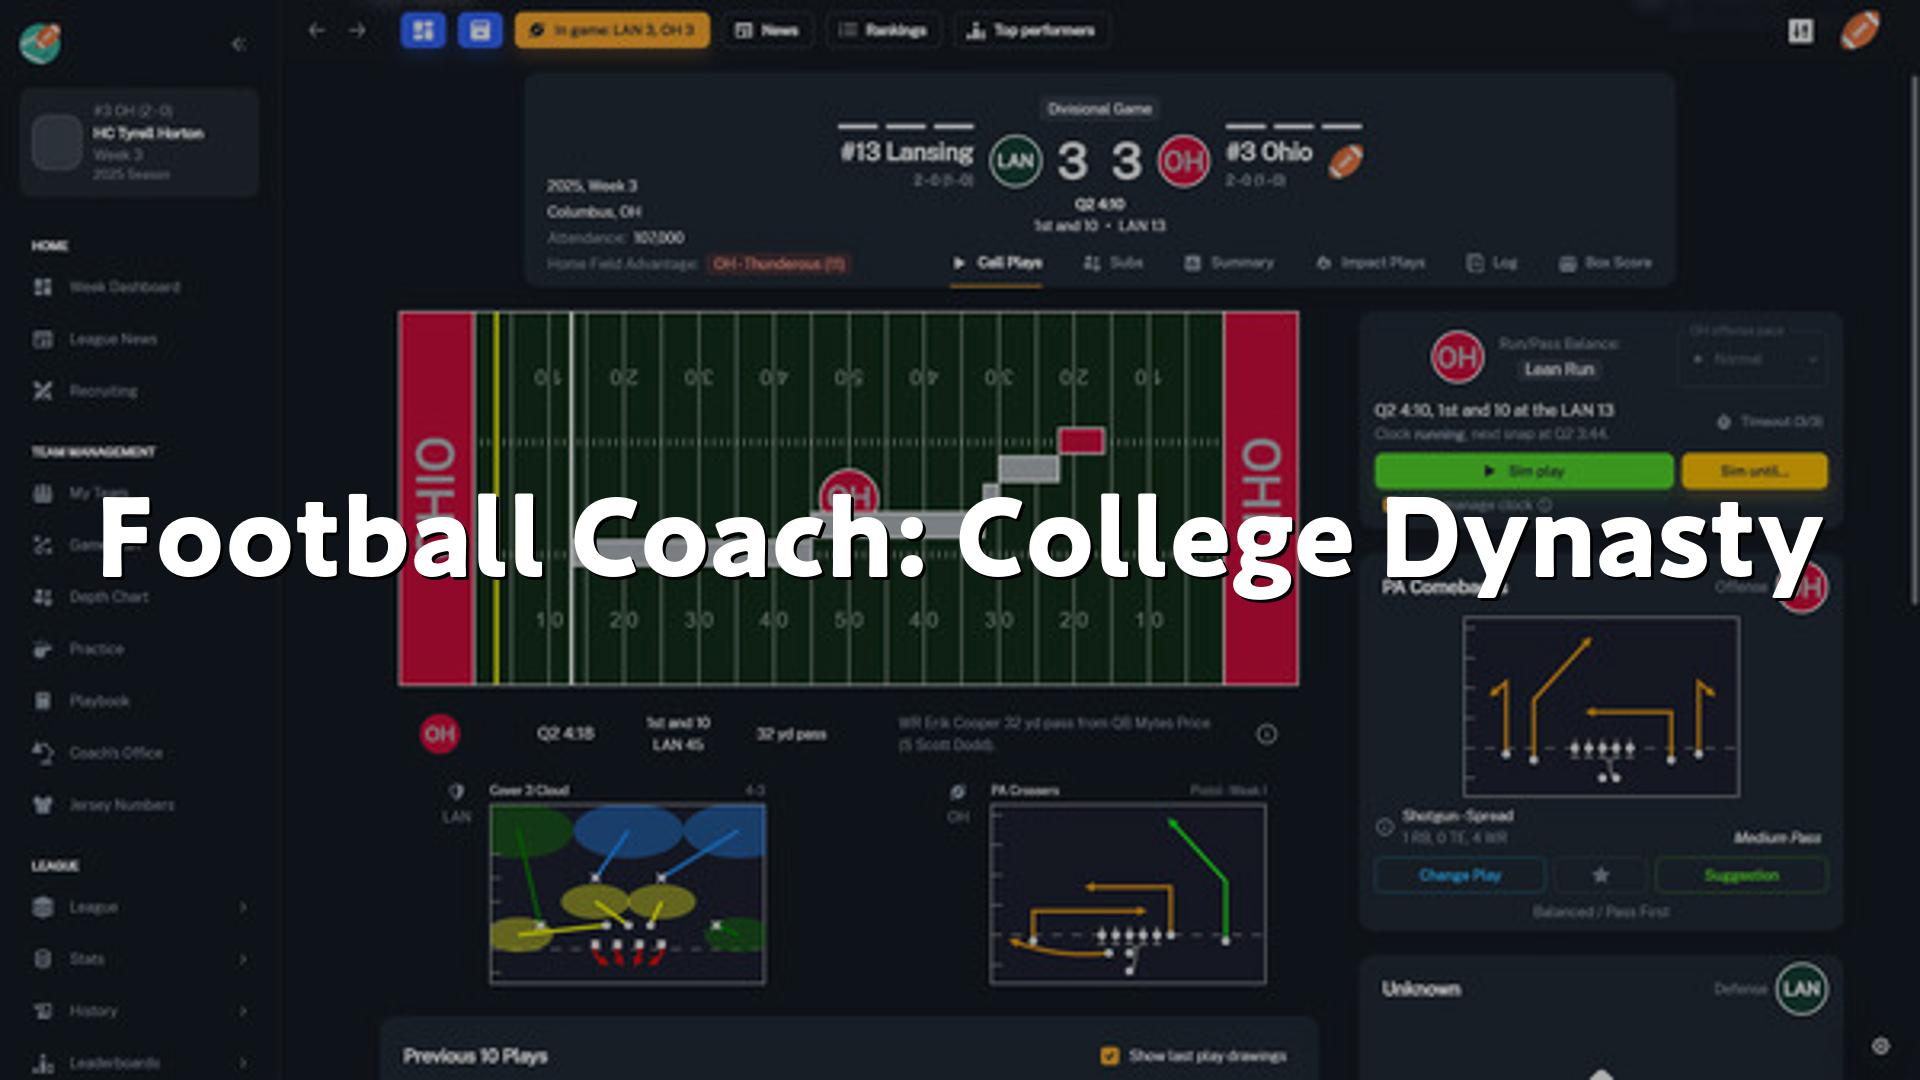Click the Lean Run balance label
The width and height of the screenshot is (1920, 1080).
1559,370
